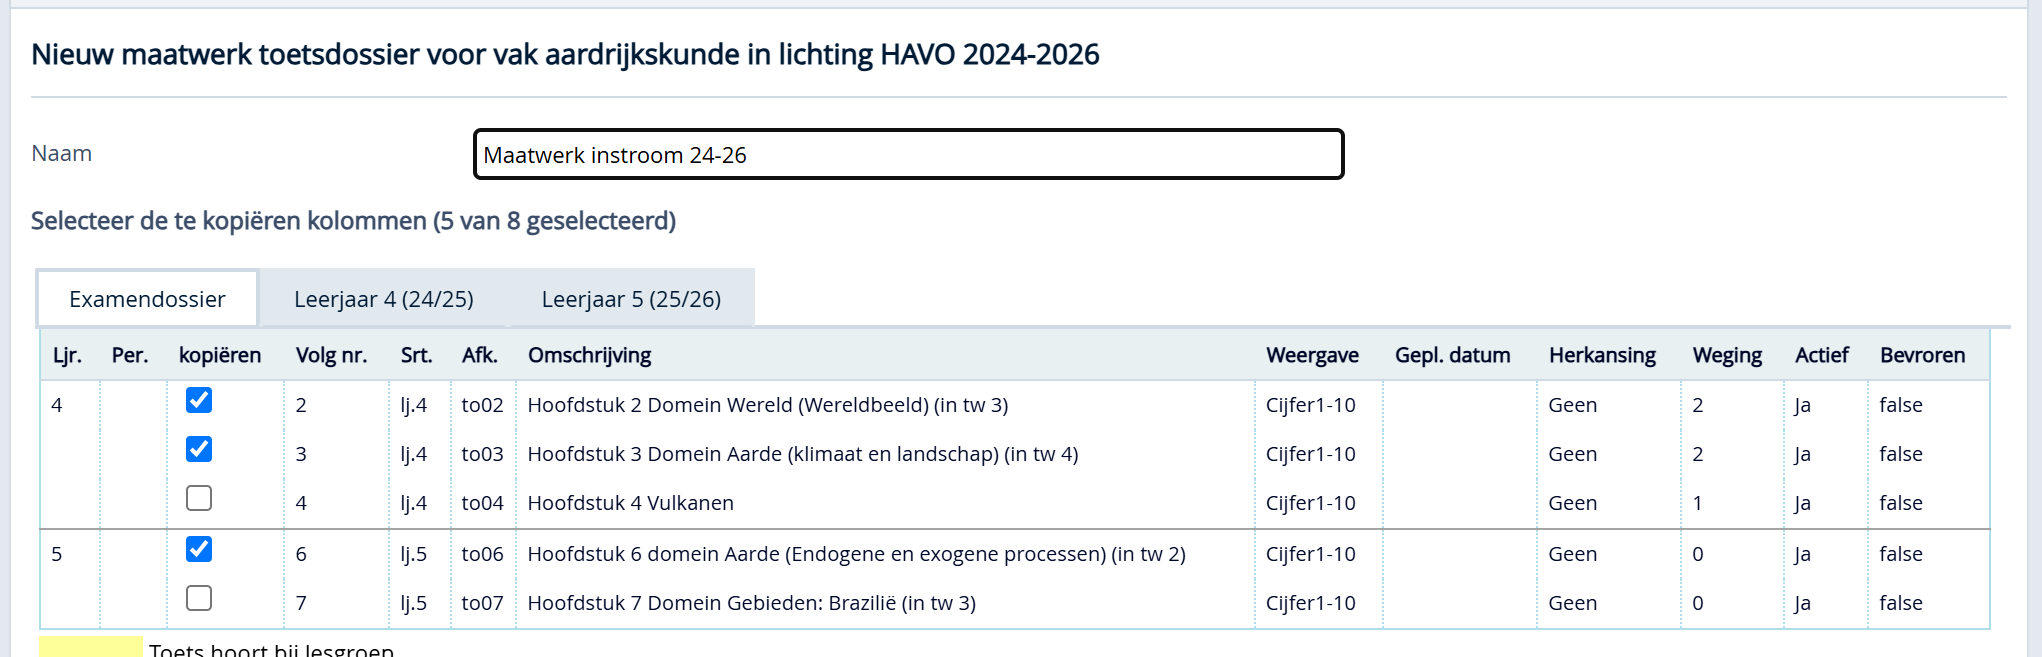The width and height of the screenshot is (2042, 657).
Task: Click the Weging column header
Action: (x=1727, y=355)
